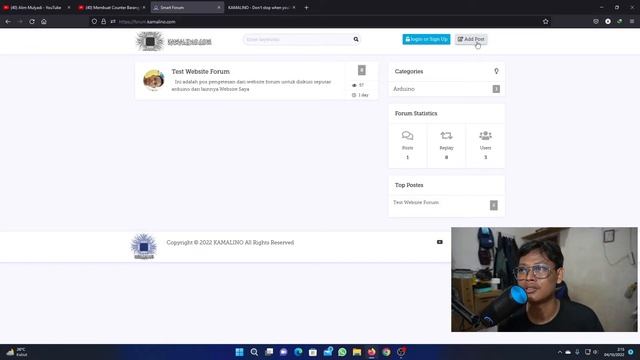Image resolution: width=640 pixels, height=360 pixels.
Task: Open the Test Website Forum post title
Action: 200,71
